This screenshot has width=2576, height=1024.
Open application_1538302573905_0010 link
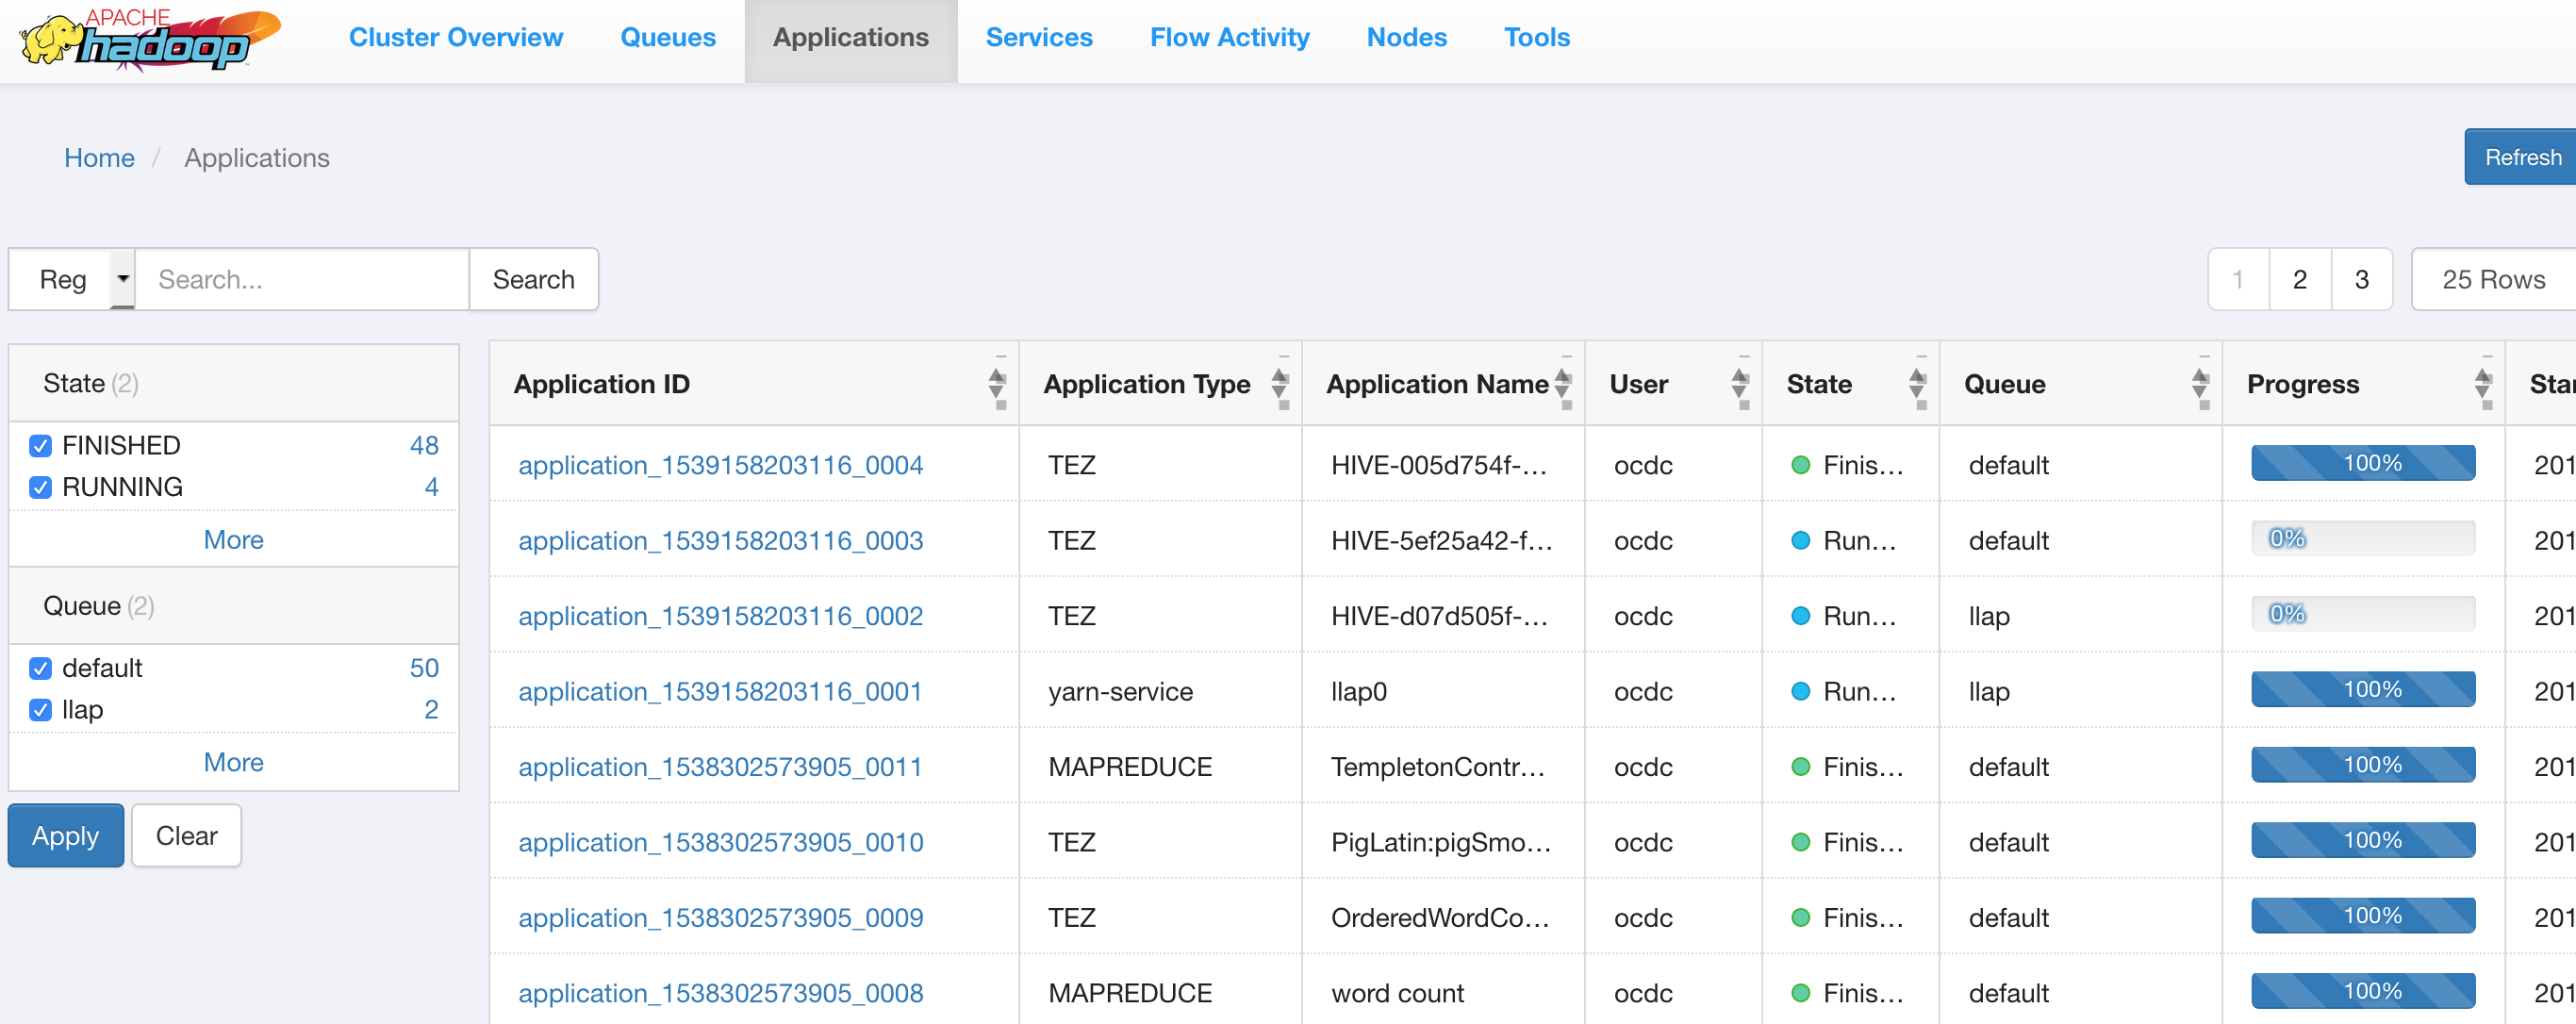[720, 842]
